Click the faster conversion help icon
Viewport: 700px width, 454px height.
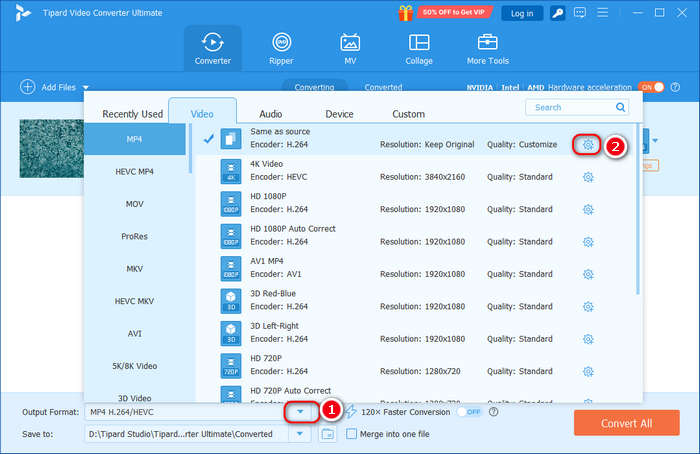(493, 412)
